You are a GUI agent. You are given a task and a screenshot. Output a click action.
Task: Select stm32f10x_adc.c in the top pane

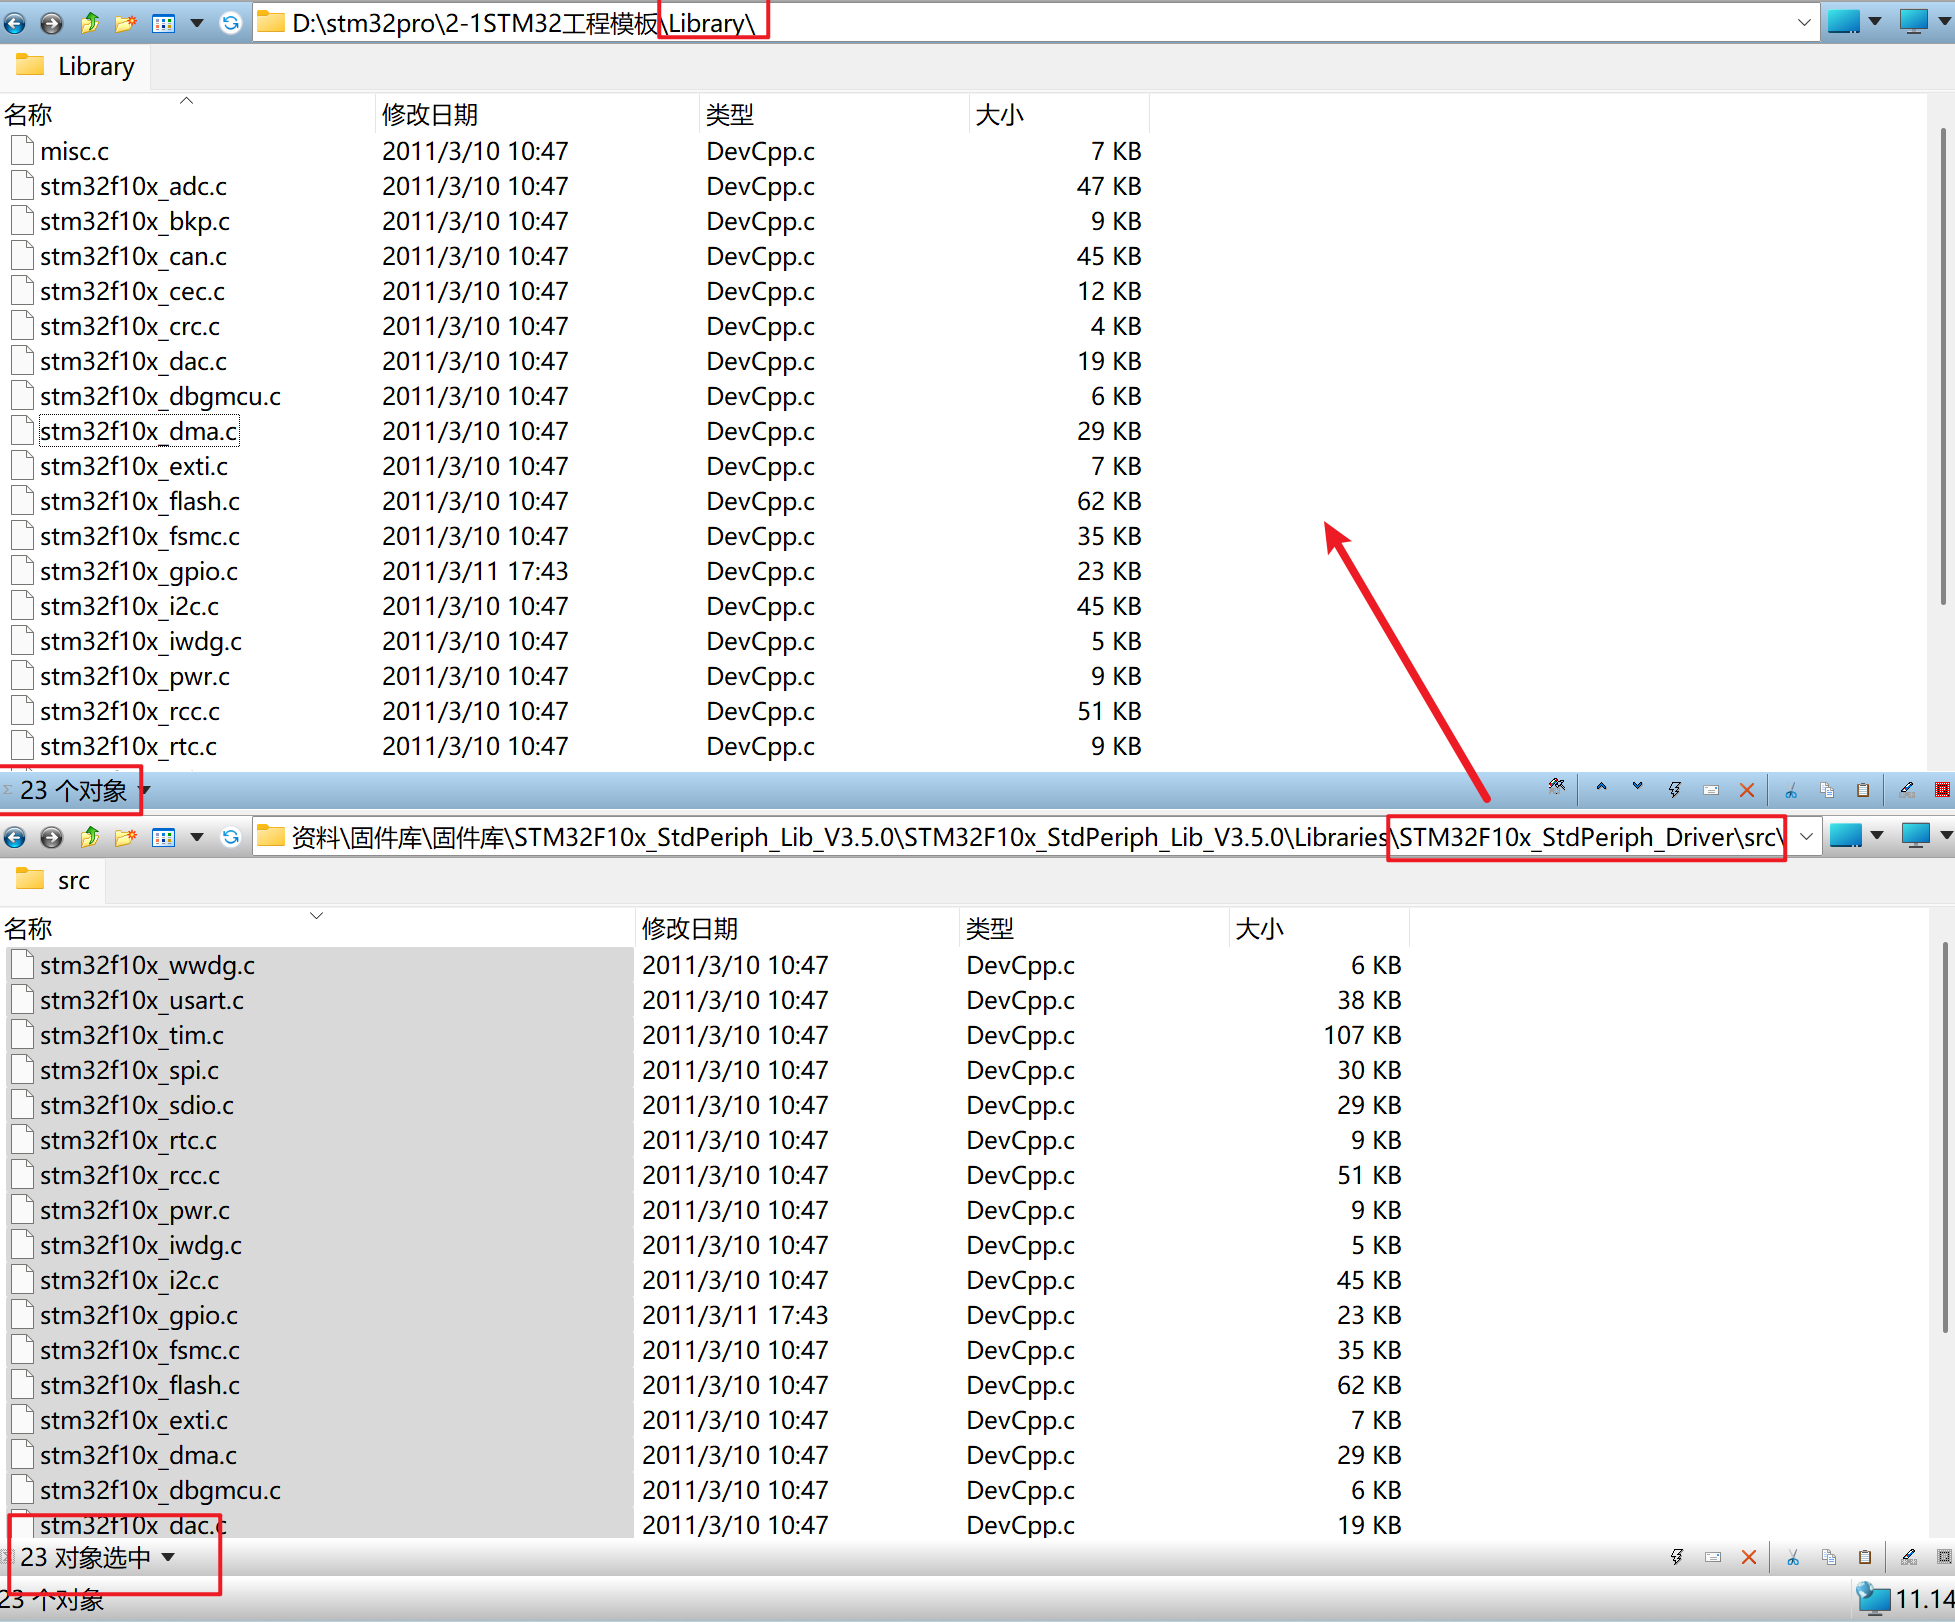coord(133,186)
